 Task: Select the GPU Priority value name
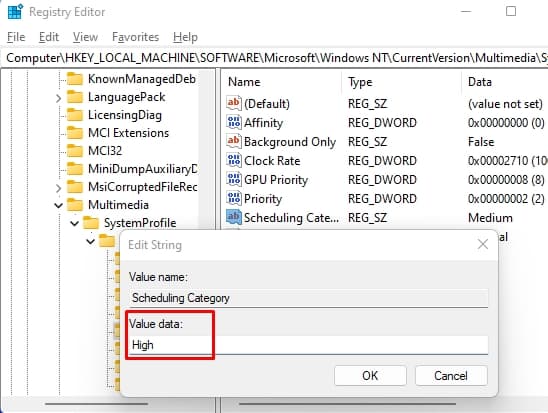tap(276, 180)
